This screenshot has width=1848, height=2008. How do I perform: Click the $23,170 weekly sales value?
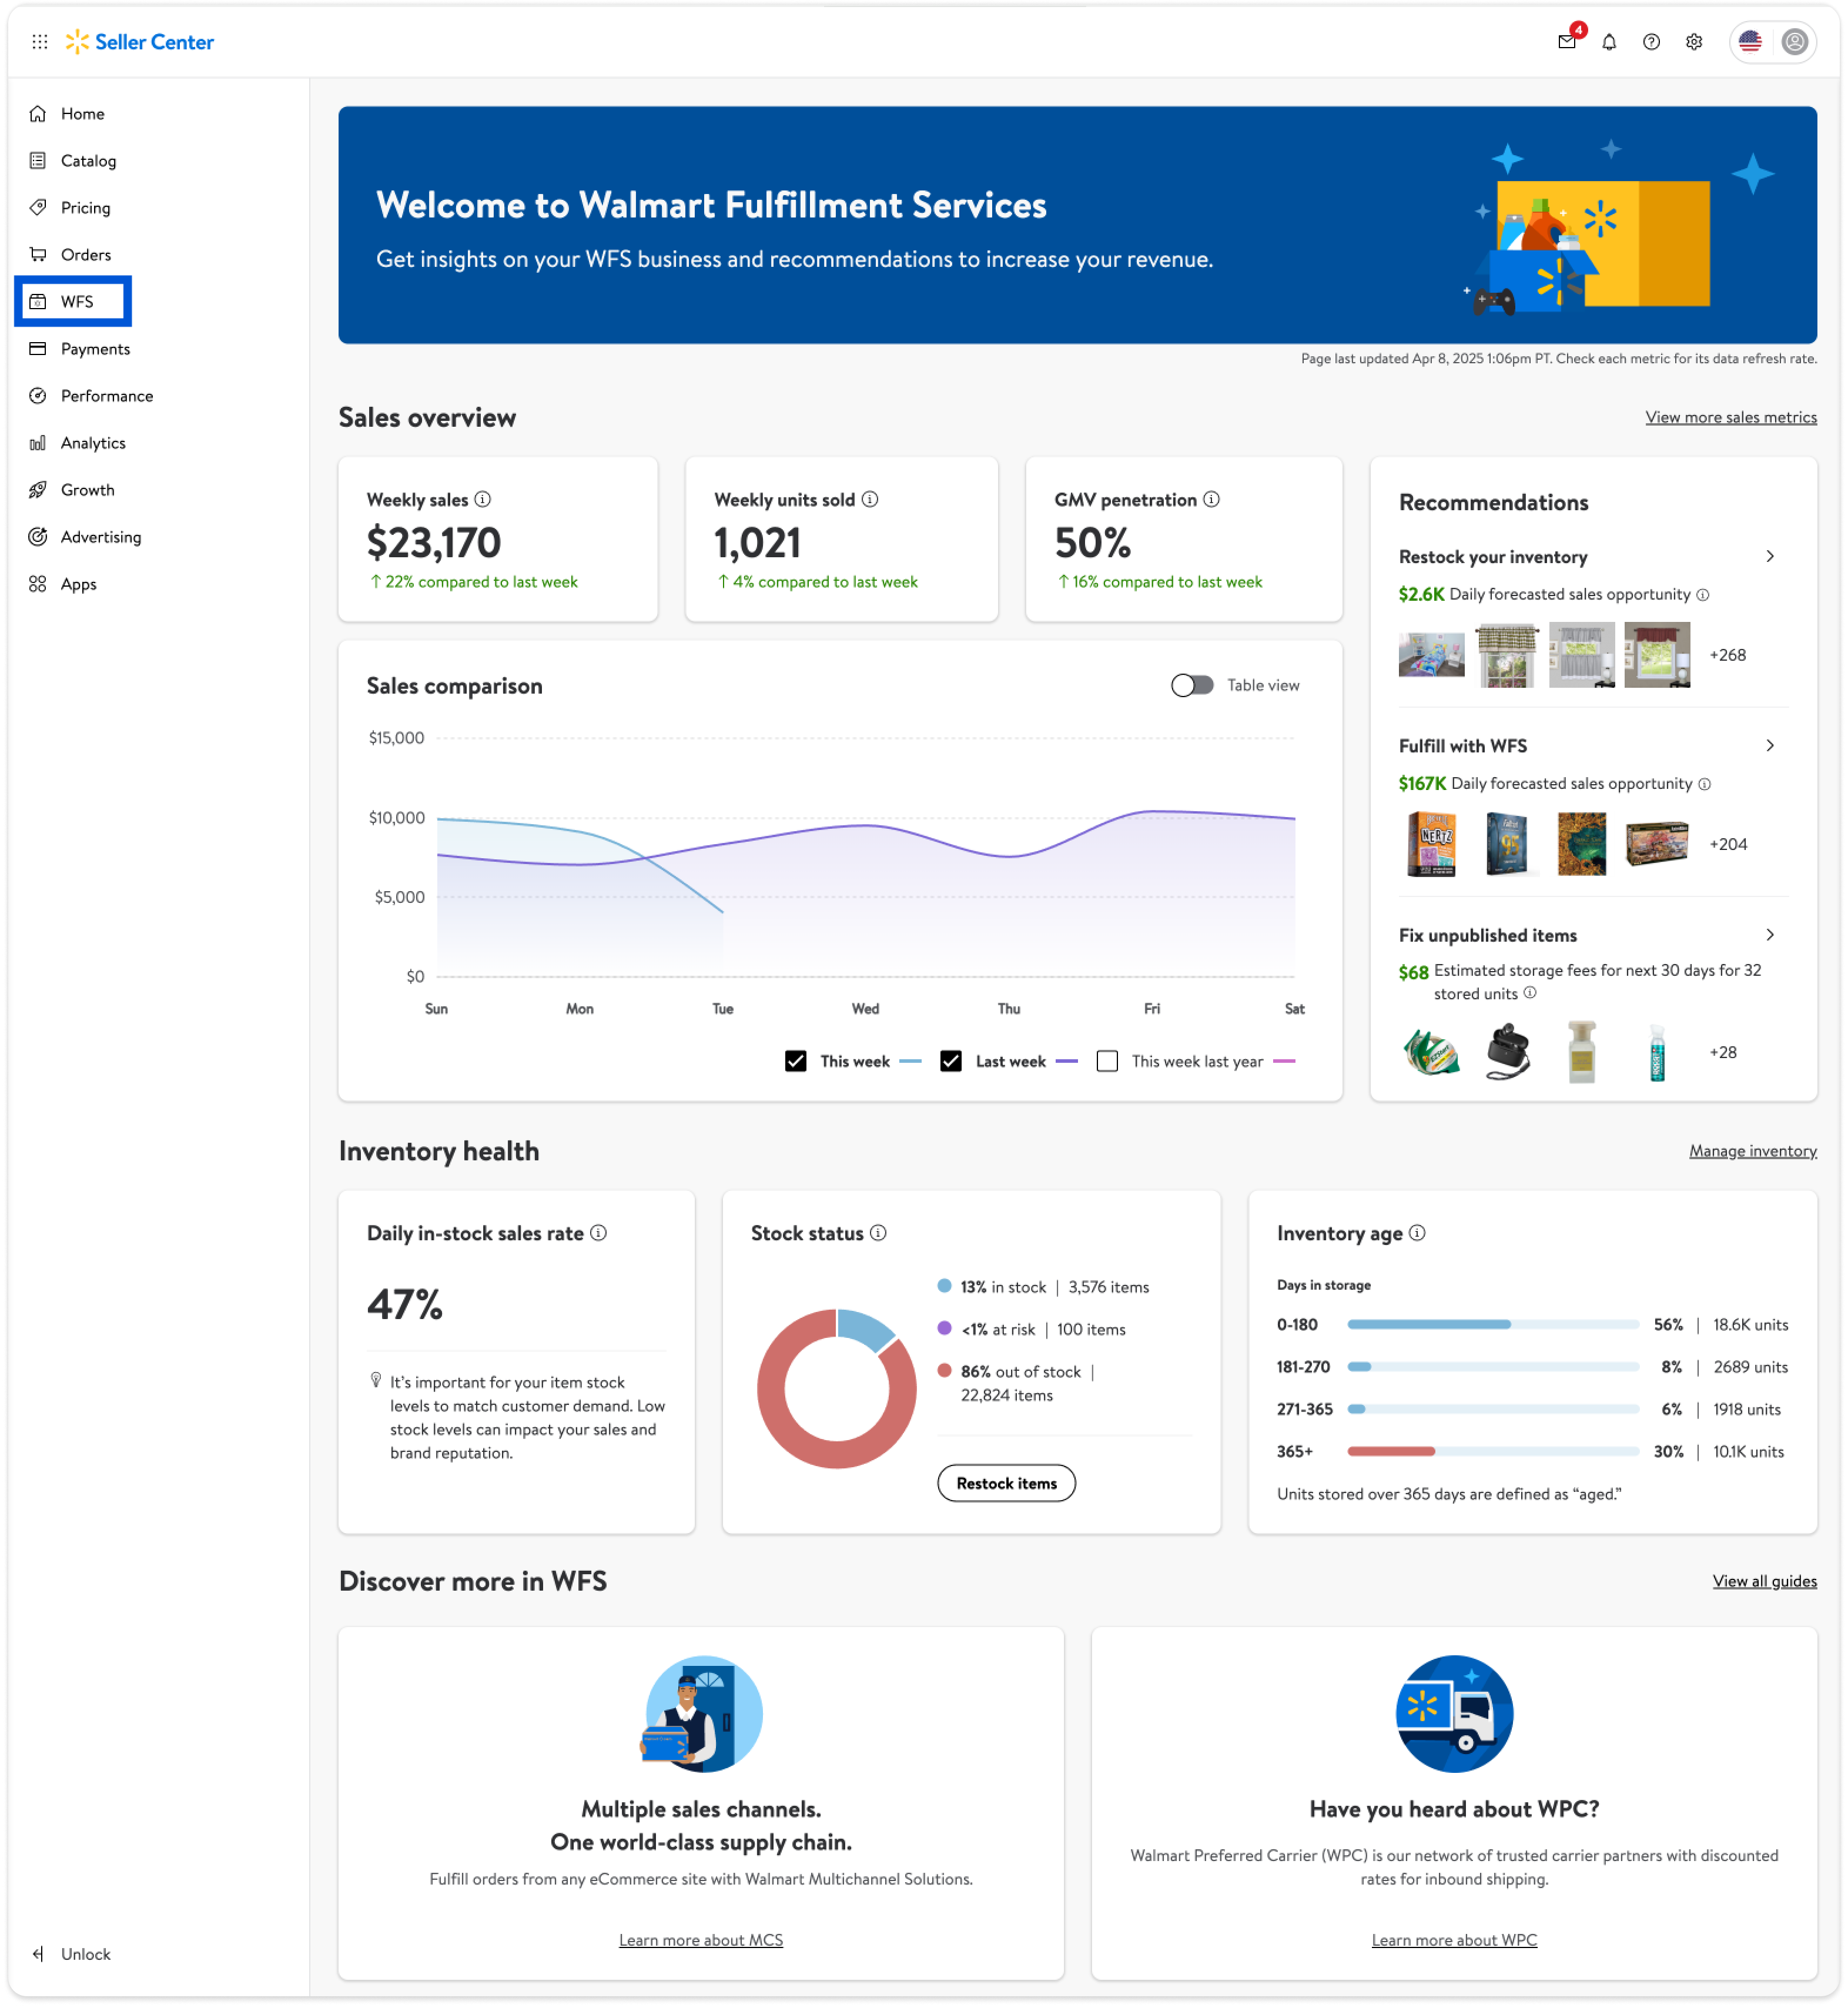tap(434, 543)
